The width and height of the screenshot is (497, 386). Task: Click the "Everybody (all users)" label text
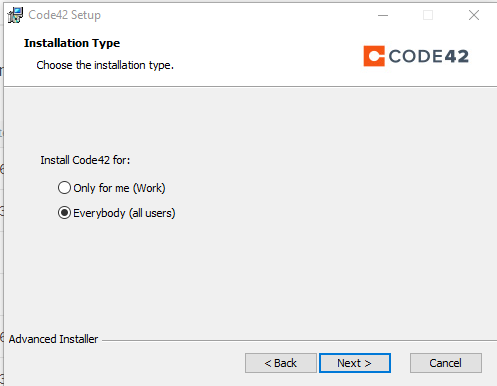click(124, 213)
